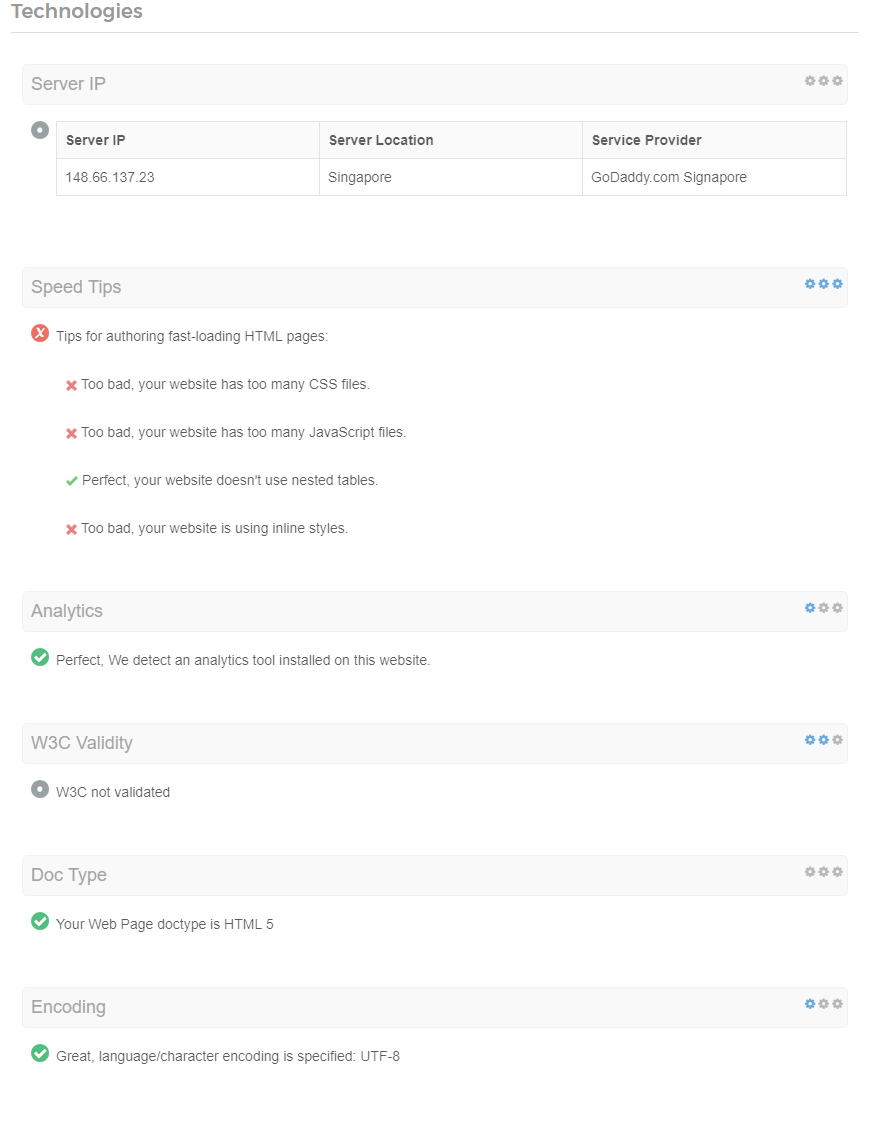Expand the W3C Validity section header
877x1126 pixels.
pos(435,743)
